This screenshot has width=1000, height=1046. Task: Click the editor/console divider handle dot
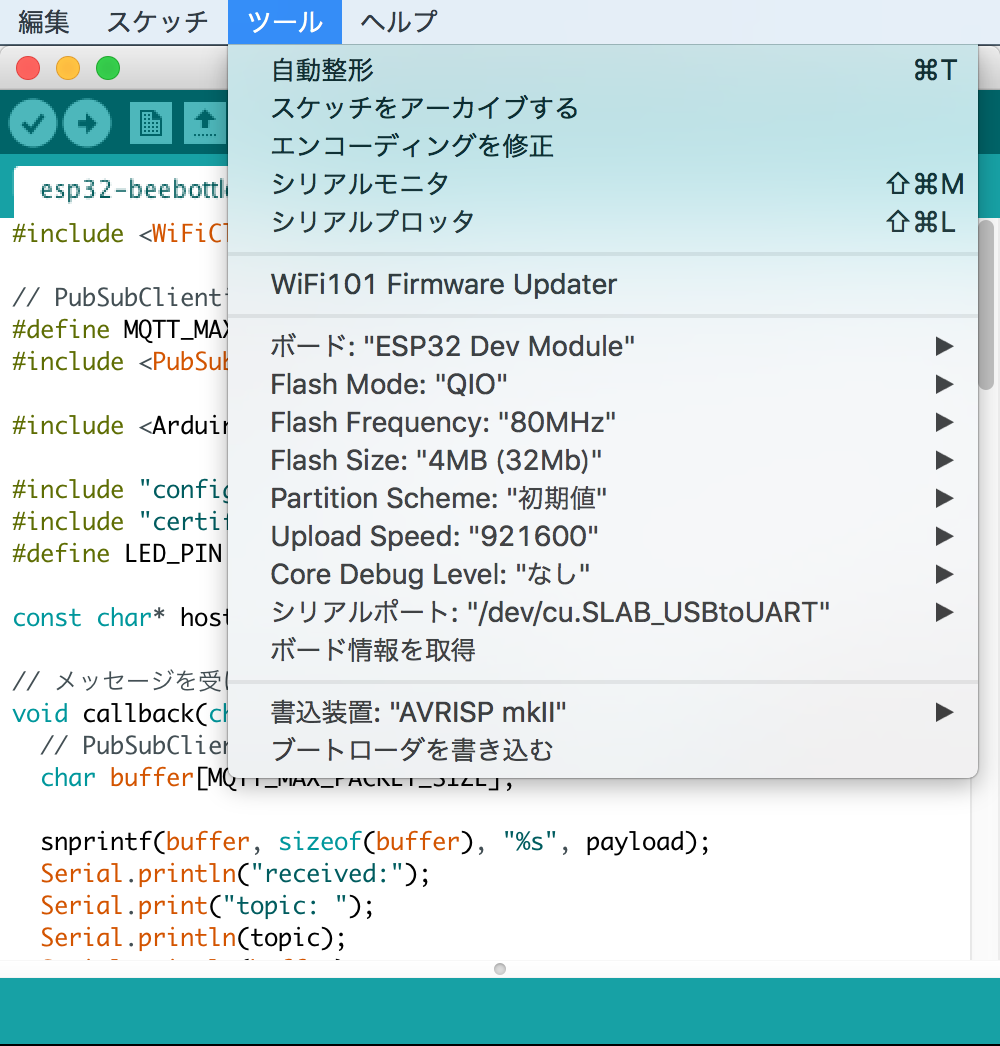(500, 969)
